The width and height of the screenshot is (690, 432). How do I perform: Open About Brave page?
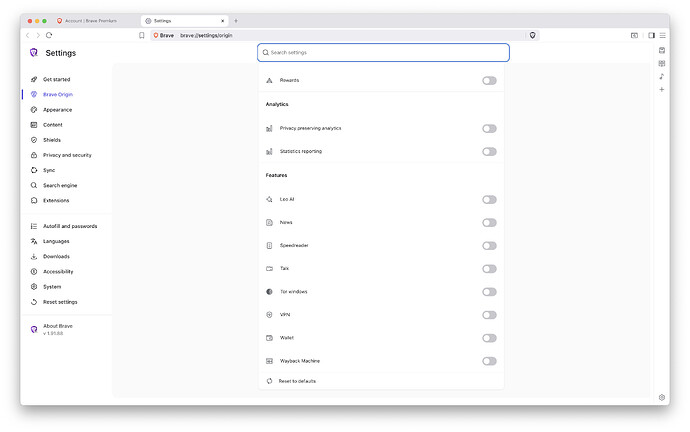(x=57, y=326)
